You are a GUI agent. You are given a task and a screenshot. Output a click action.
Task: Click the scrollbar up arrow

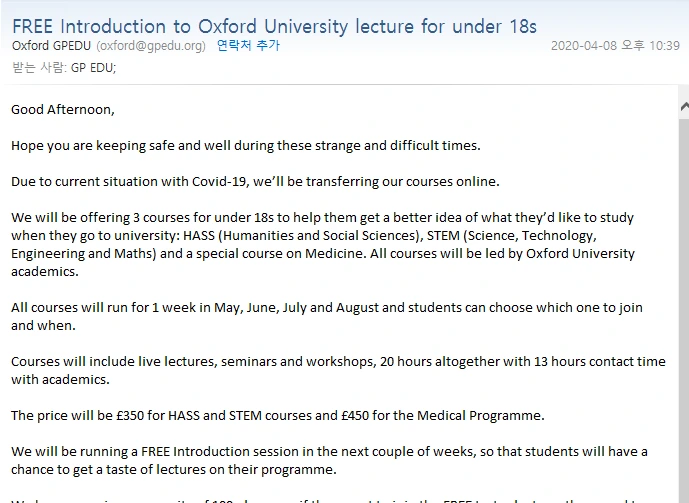(x=683, y=106)
